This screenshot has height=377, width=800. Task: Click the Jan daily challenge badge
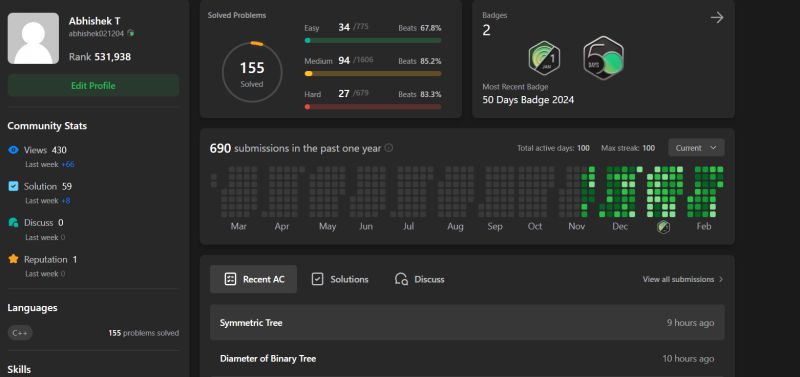point(544,58)
